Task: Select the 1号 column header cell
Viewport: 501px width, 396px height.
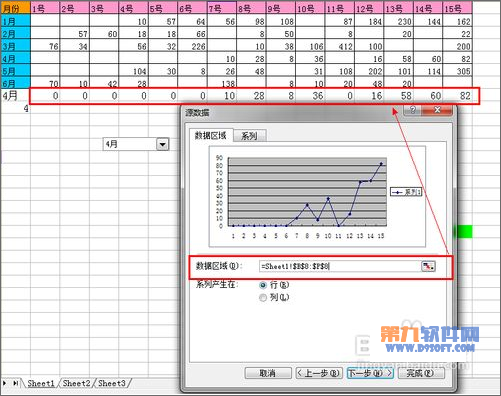Action: click(45, 9)
